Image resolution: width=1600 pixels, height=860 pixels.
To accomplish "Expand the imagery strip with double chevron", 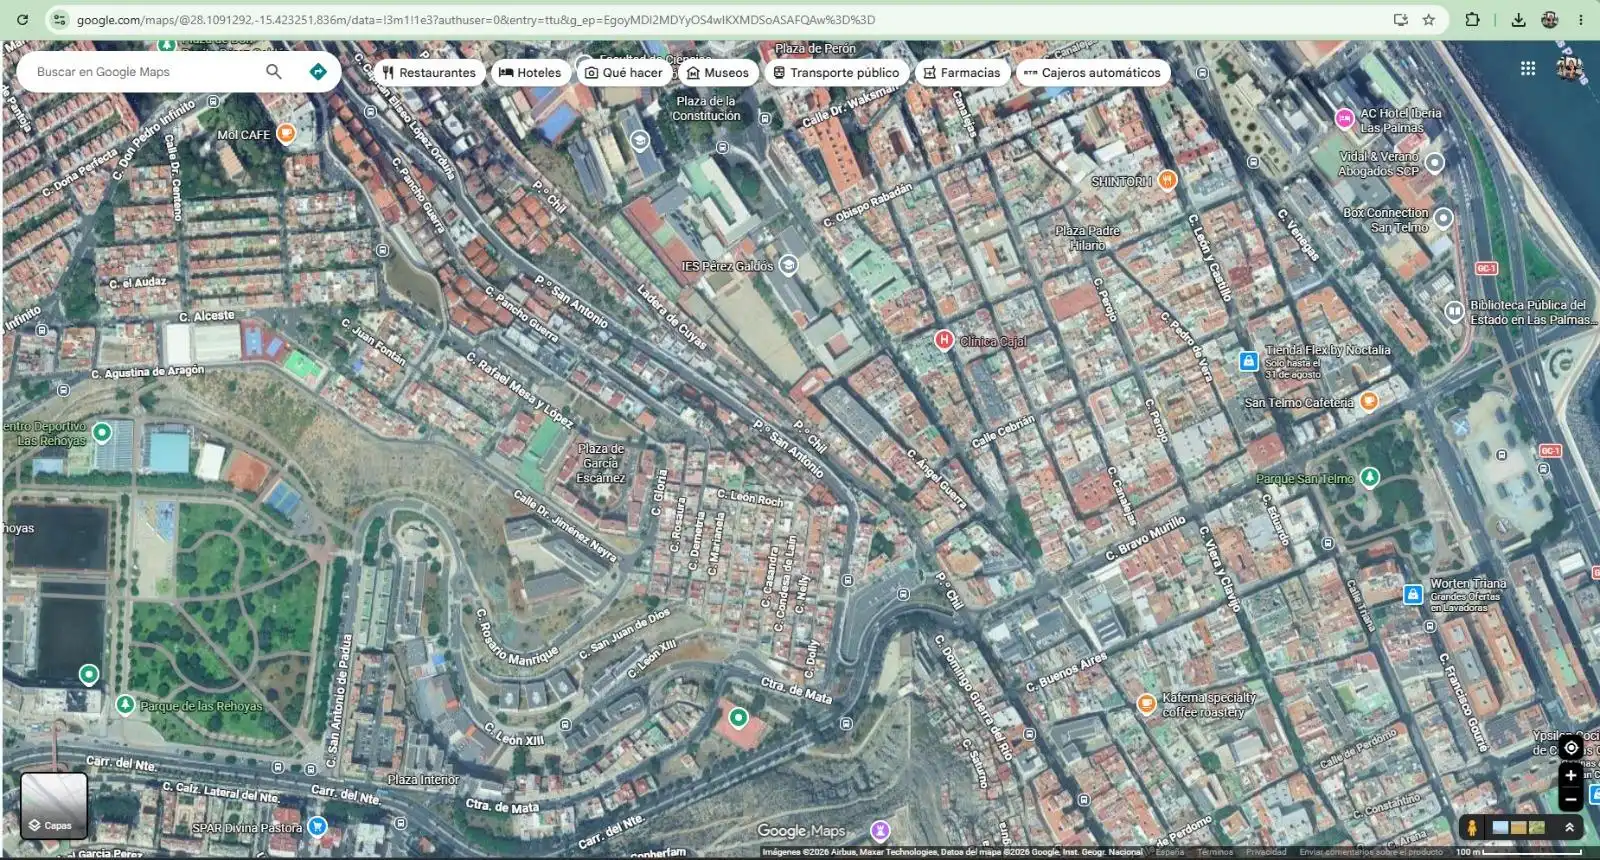I will 1569,827.
